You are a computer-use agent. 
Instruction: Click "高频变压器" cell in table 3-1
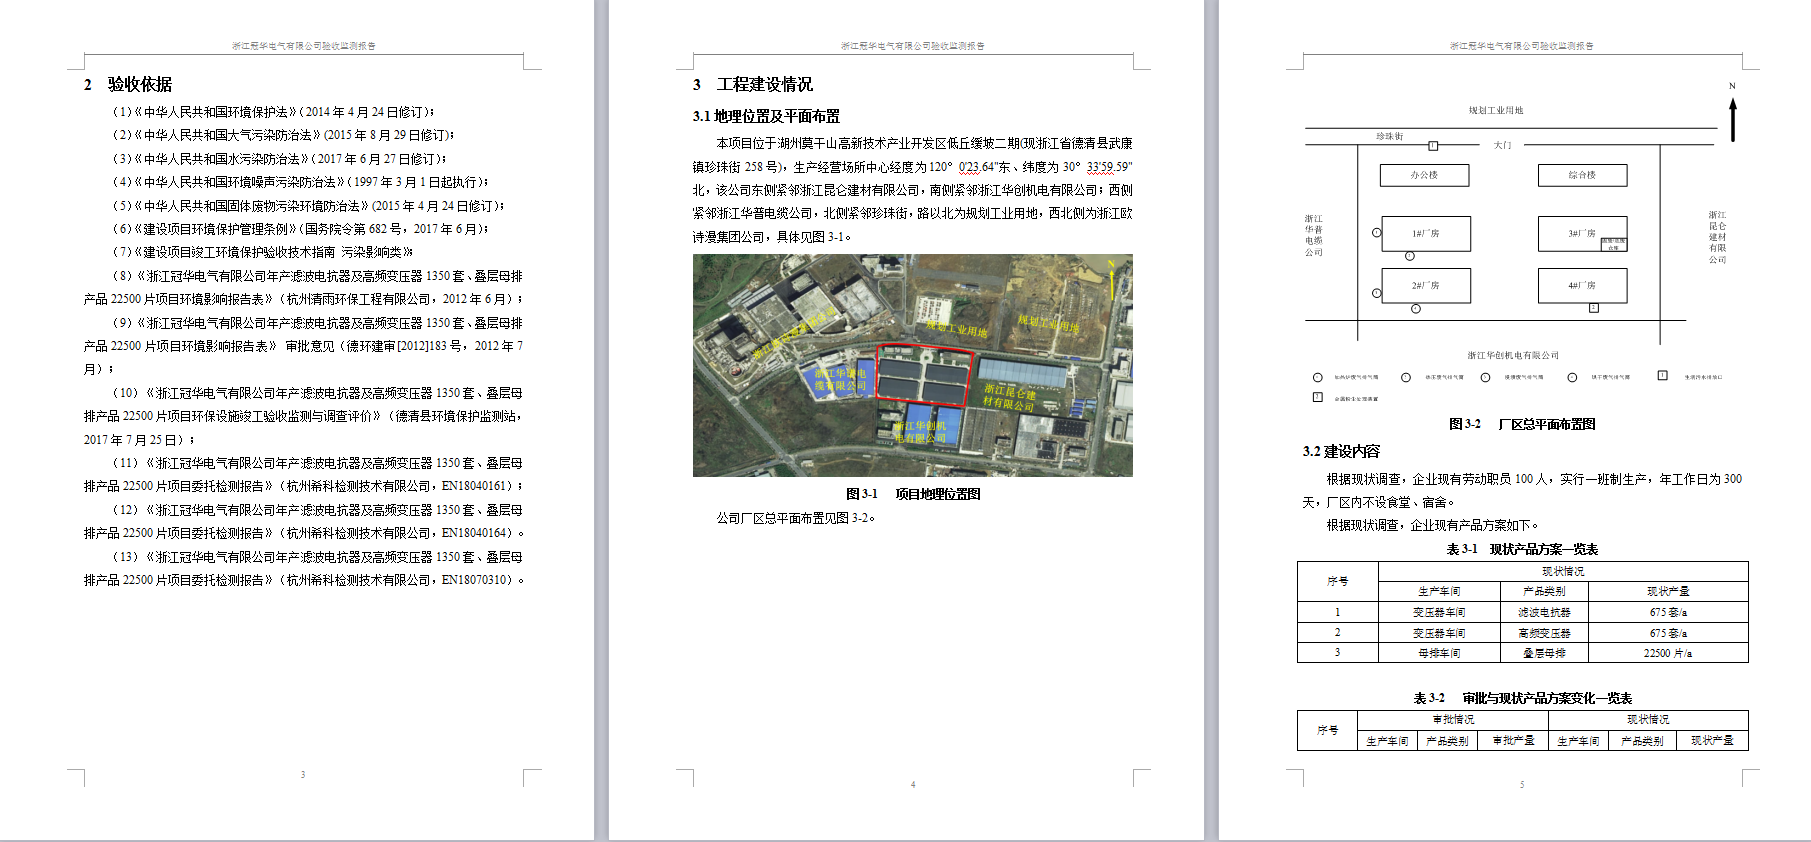[1544, 633]
